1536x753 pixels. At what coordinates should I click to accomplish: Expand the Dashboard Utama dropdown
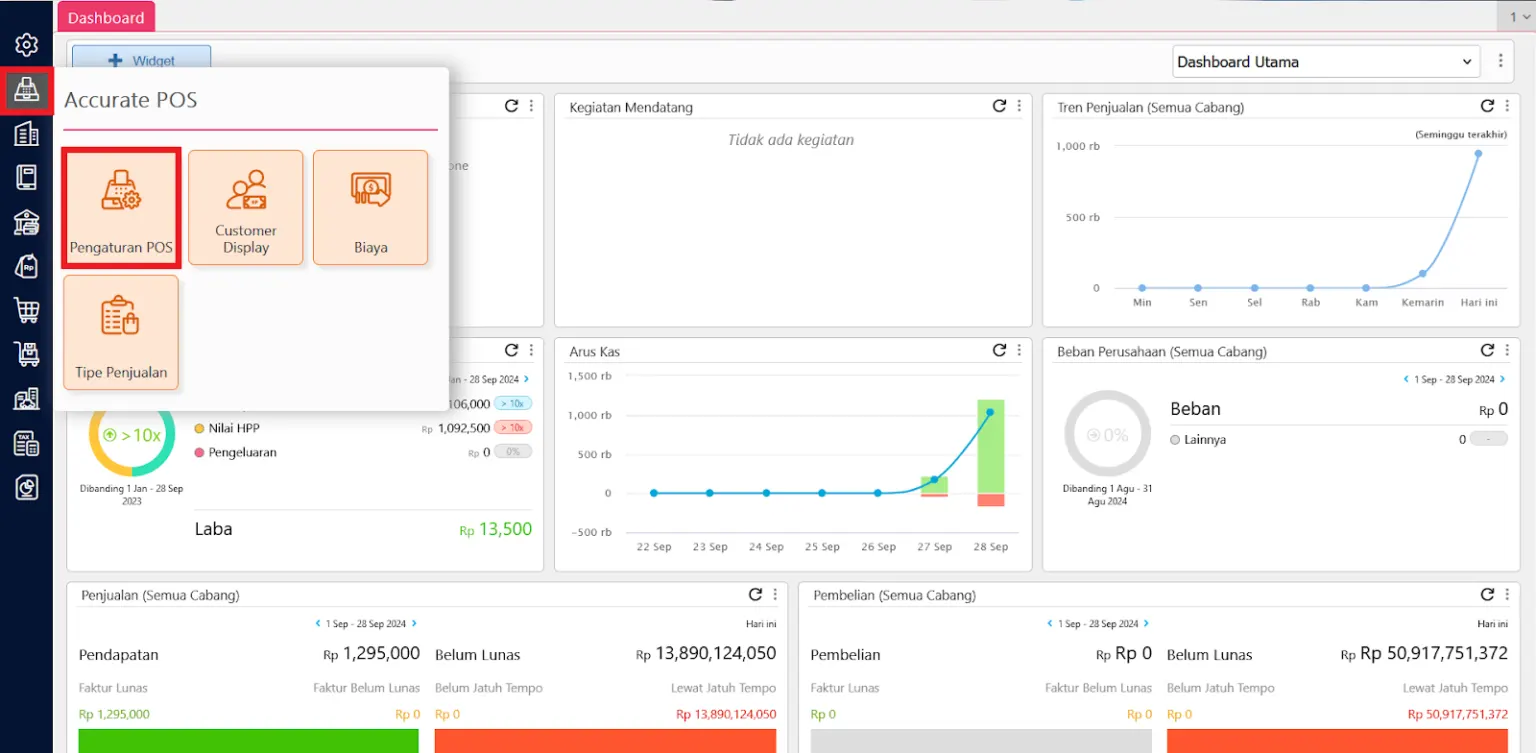(x=1326, y=62)
